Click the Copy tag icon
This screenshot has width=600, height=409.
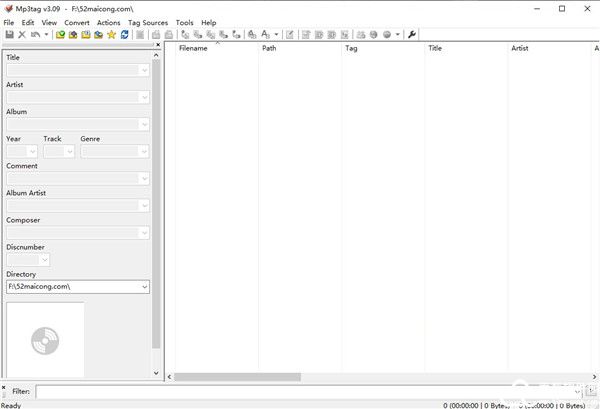[x=156, y=35]
